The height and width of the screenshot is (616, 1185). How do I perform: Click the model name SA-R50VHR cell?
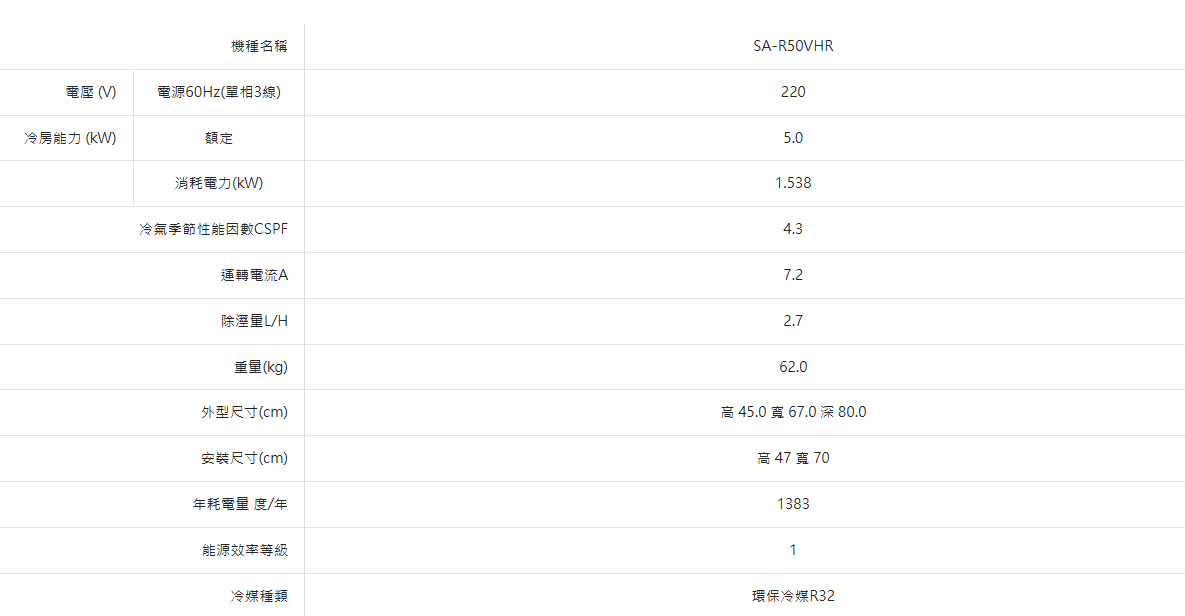tap(793, 46)
